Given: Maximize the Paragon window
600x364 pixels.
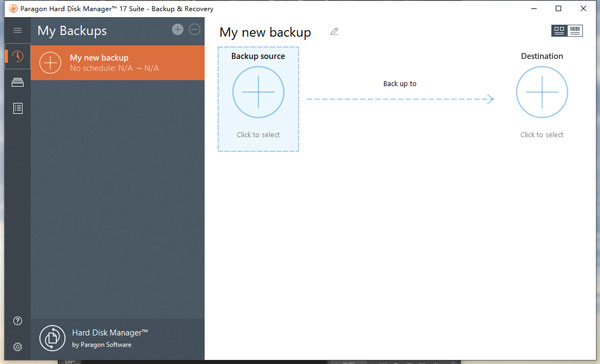Looking at the screenshot, I should (558, 8).
